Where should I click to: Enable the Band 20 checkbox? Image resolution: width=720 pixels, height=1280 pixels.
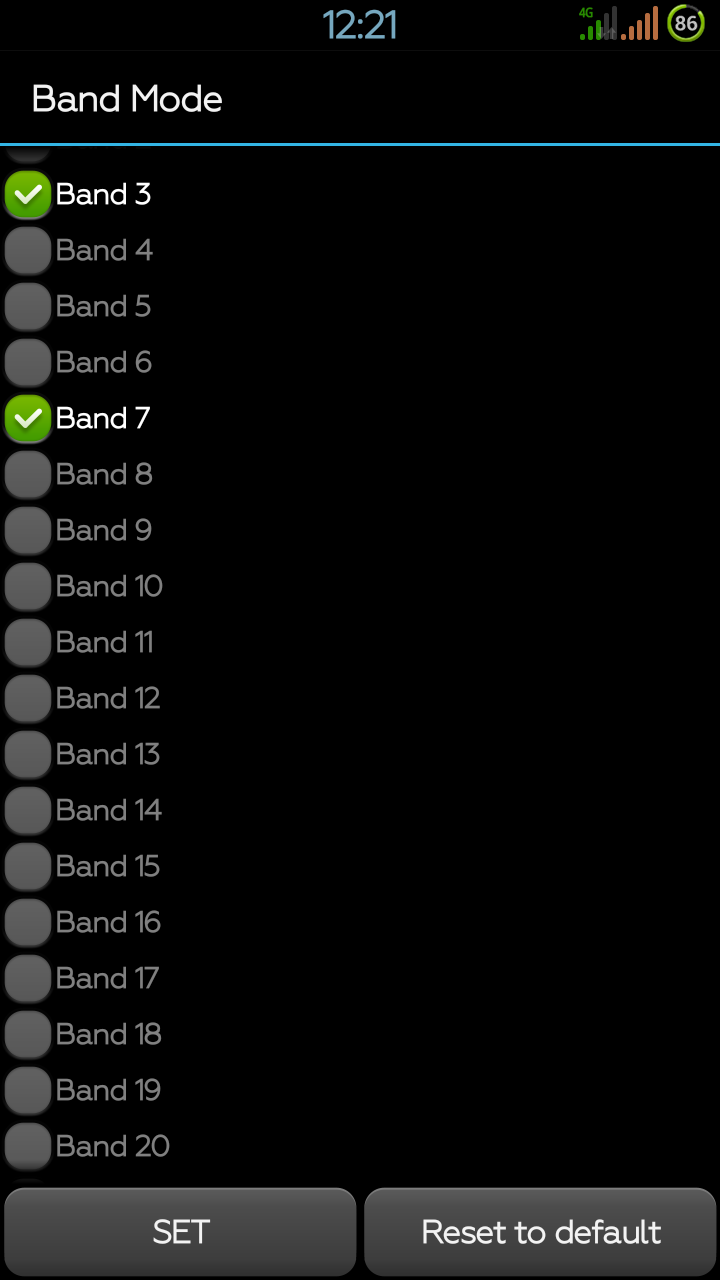28,1146
